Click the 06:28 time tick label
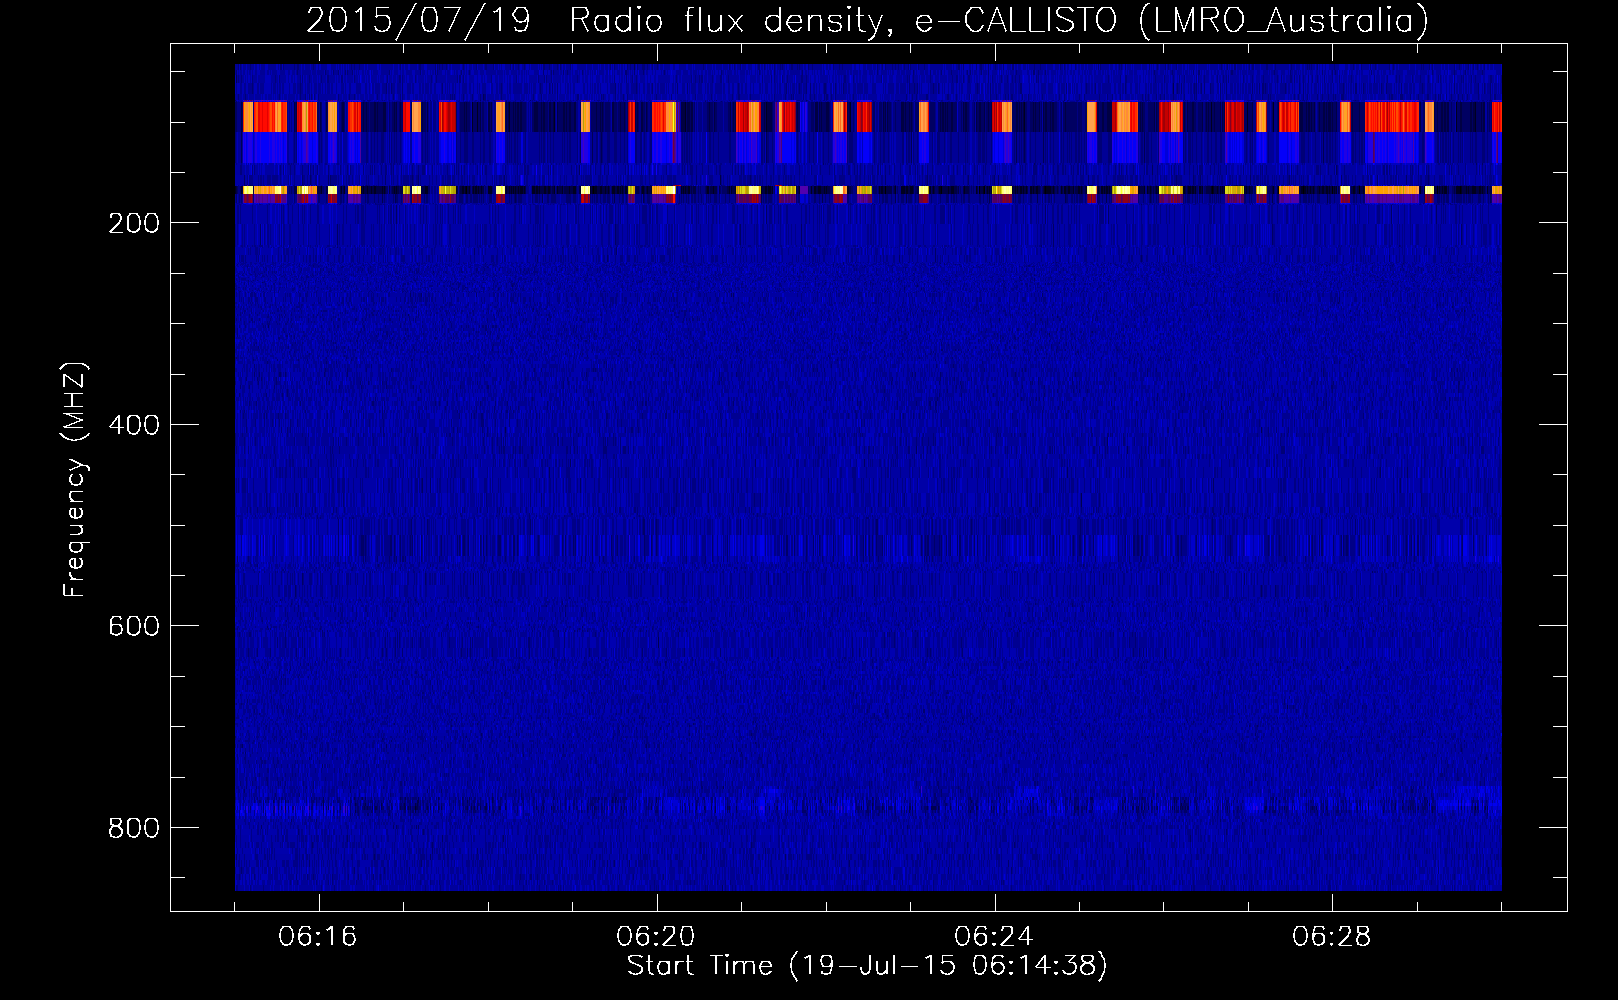Image resolution: width=1618 pixels, height=1000 pixels. [x=1332, y=937]
